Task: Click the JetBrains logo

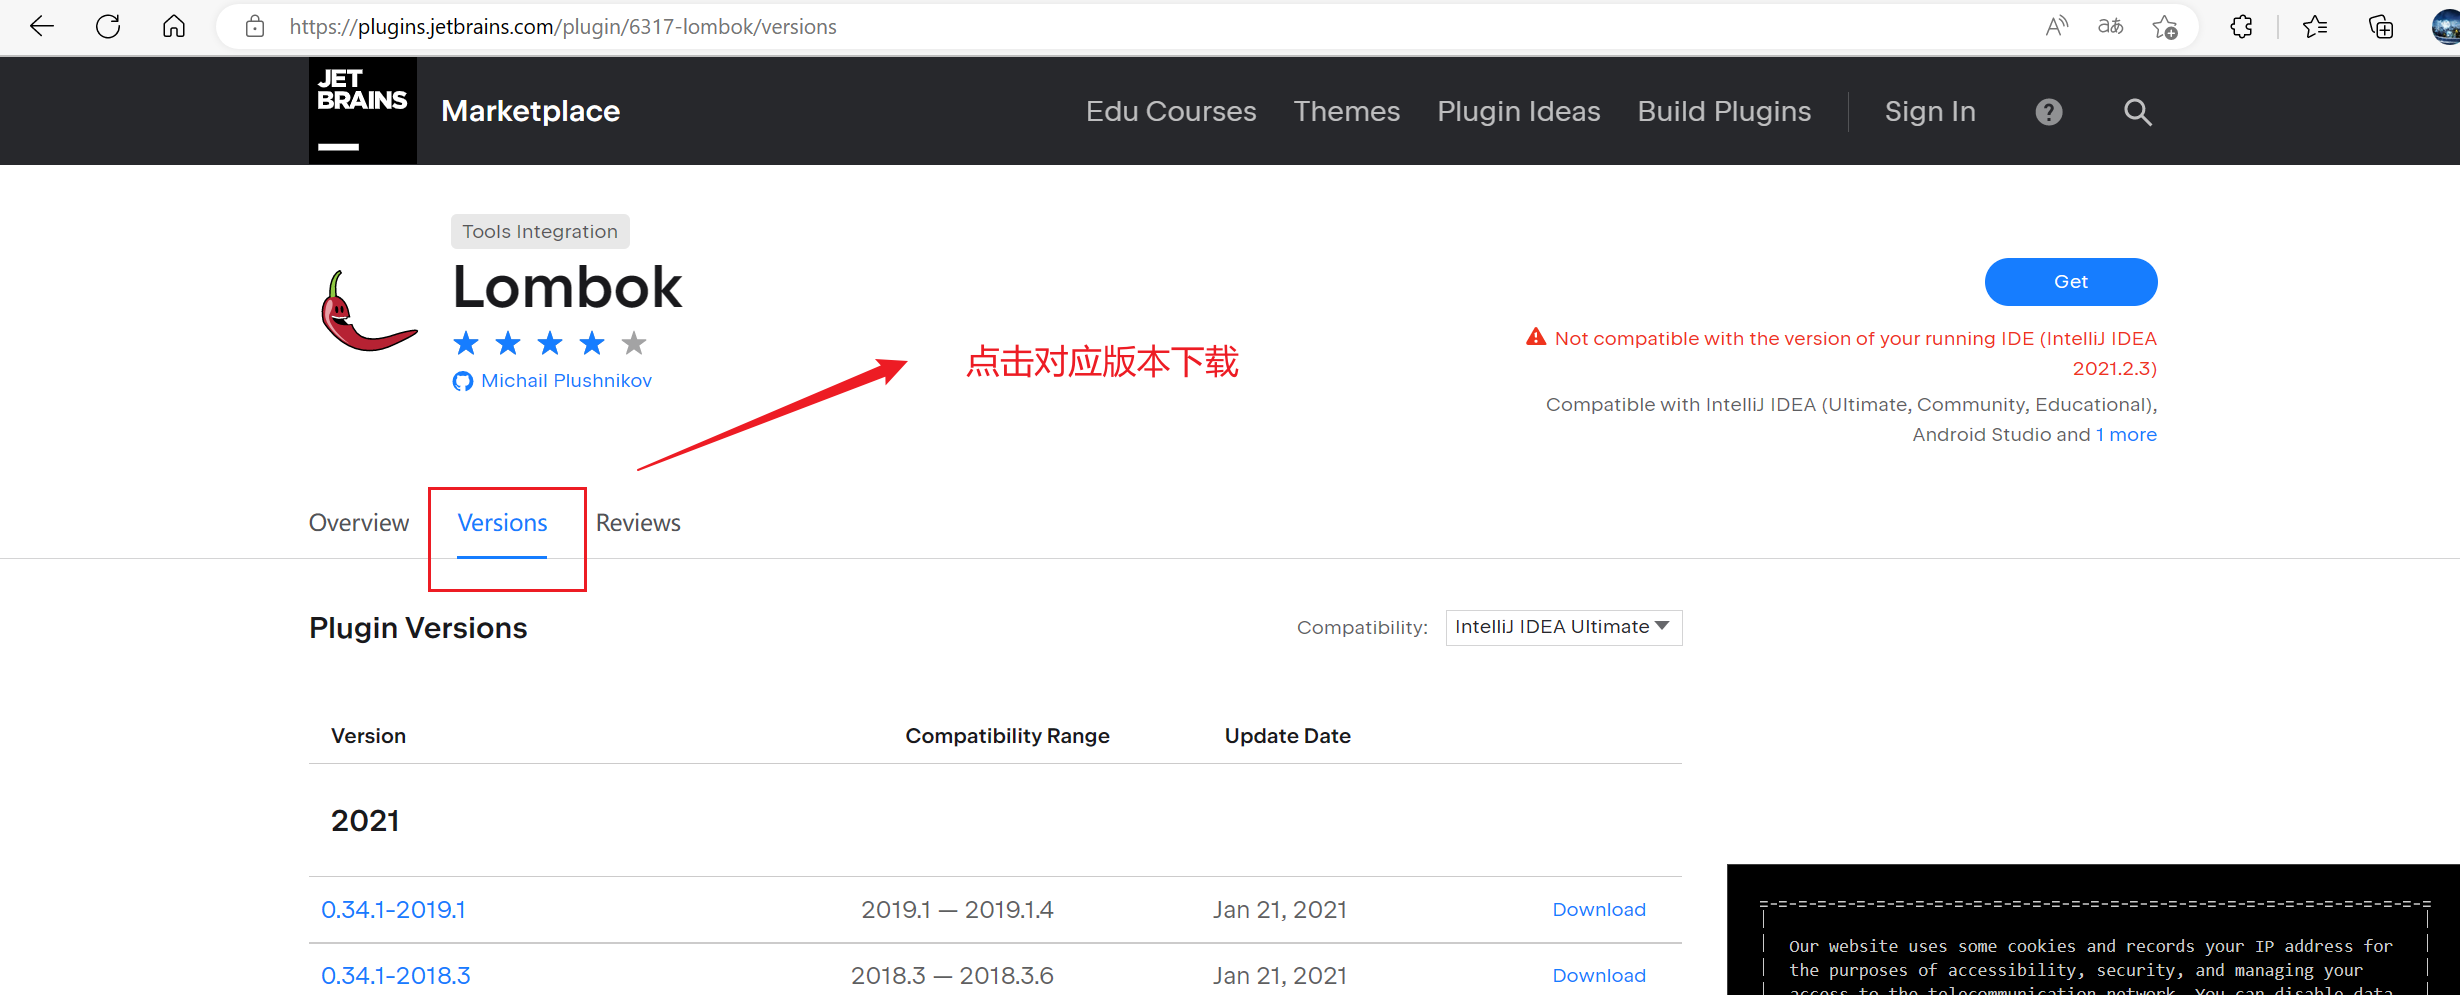Action: [x=363, y=110]
